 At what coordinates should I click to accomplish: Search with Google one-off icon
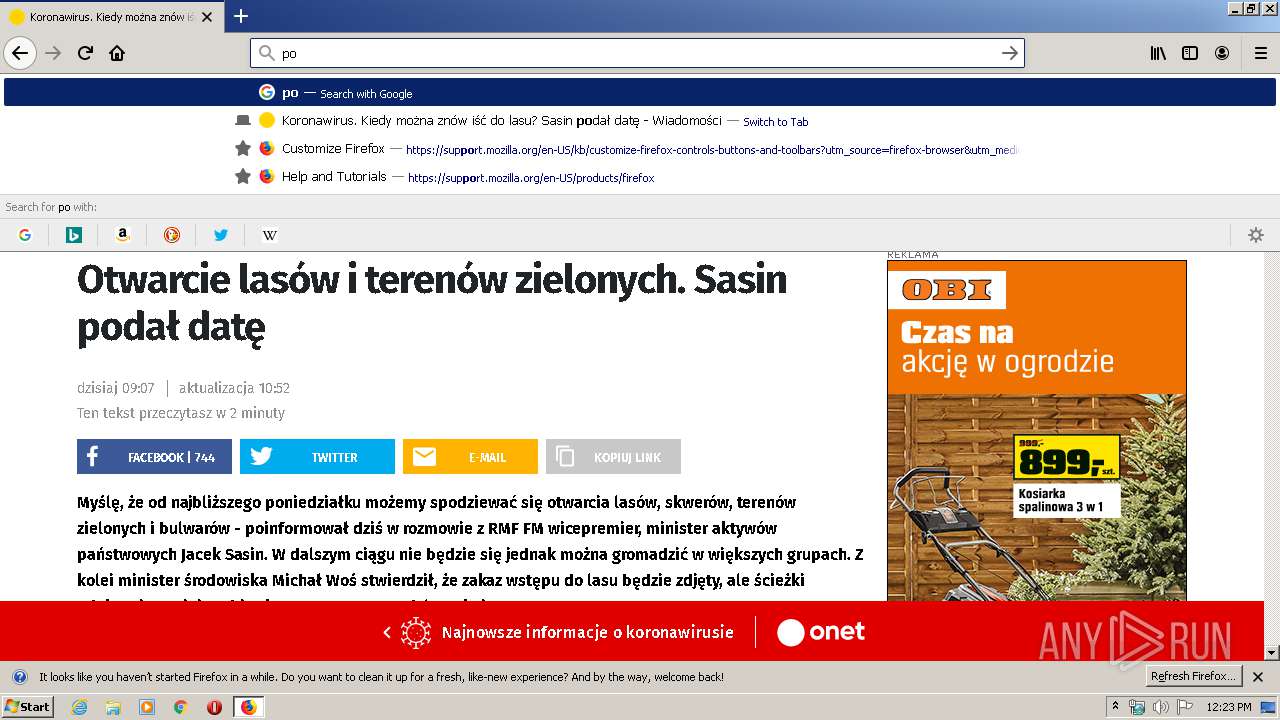click(x=25, y=235)
